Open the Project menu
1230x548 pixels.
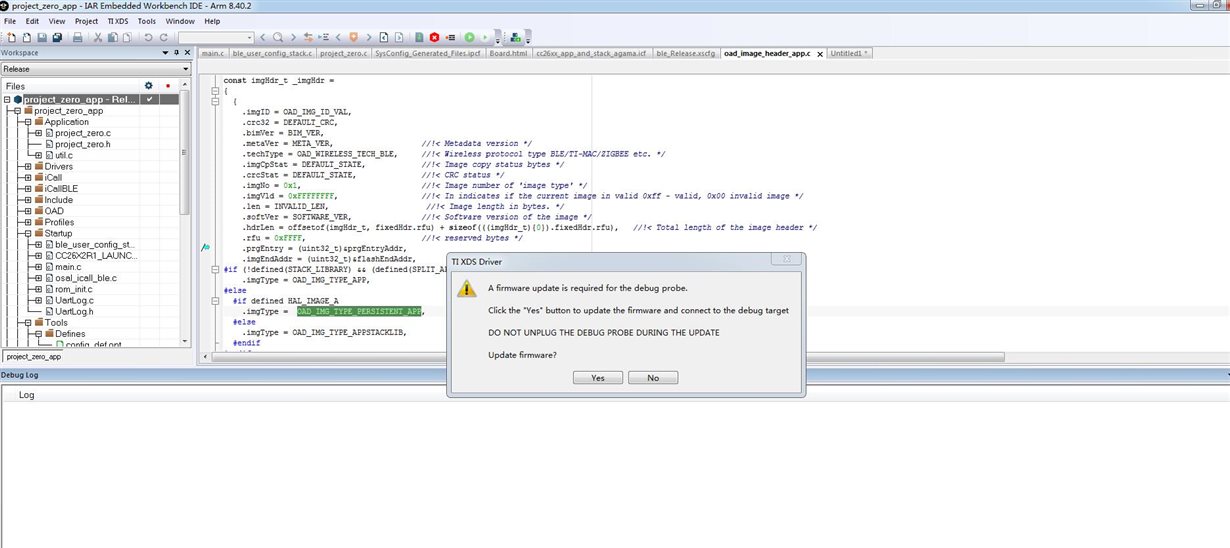pyautogui.click(x=86, y=20)
